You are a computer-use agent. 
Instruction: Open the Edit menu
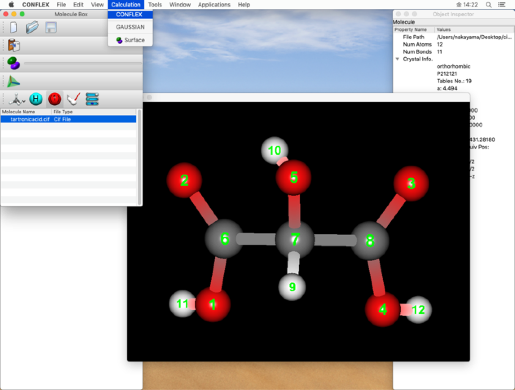pos(78,5)
